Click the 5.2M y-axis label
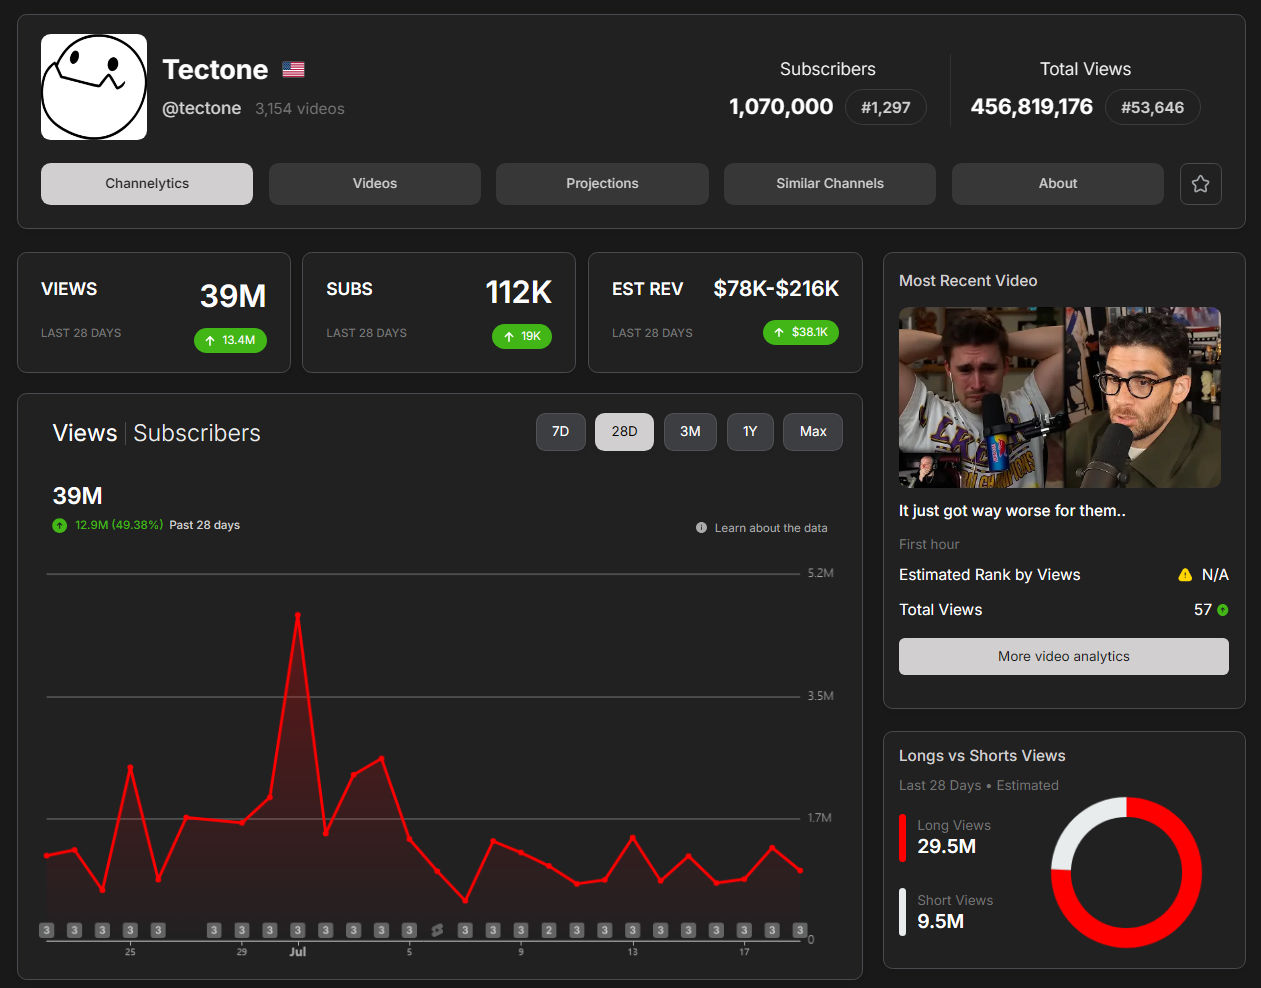Viewport: 1261px width, 988px height. pyautogui.click(x=821, y=573)
